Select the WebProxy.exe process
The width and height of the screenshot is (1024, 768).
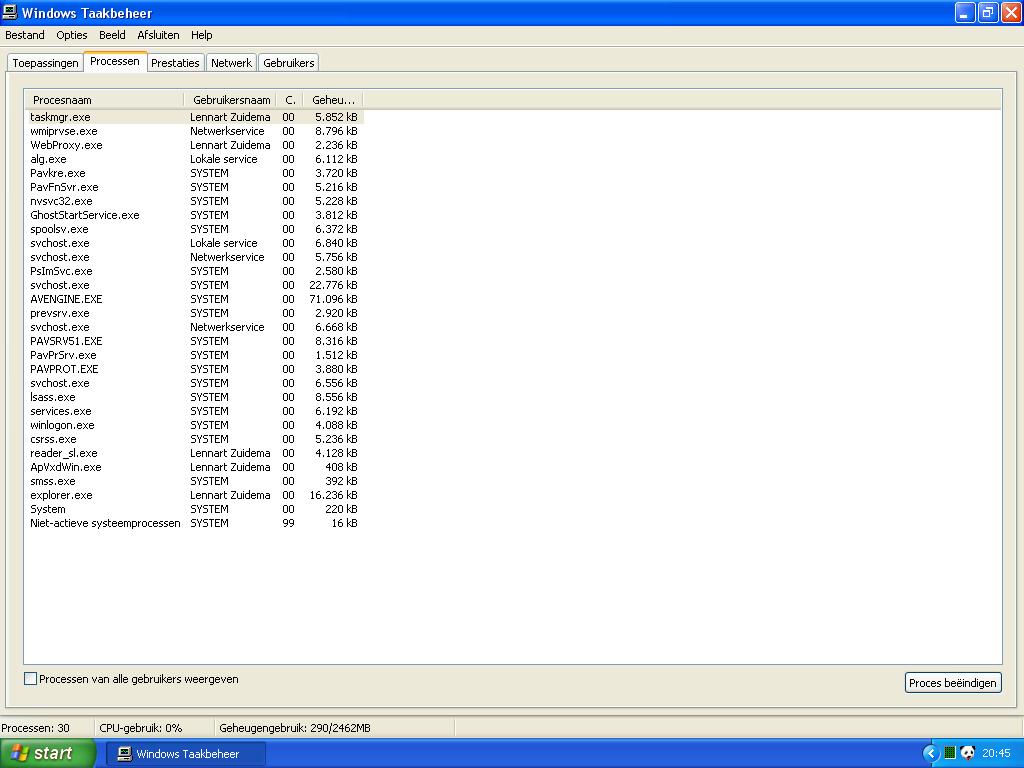click(195, 145)
